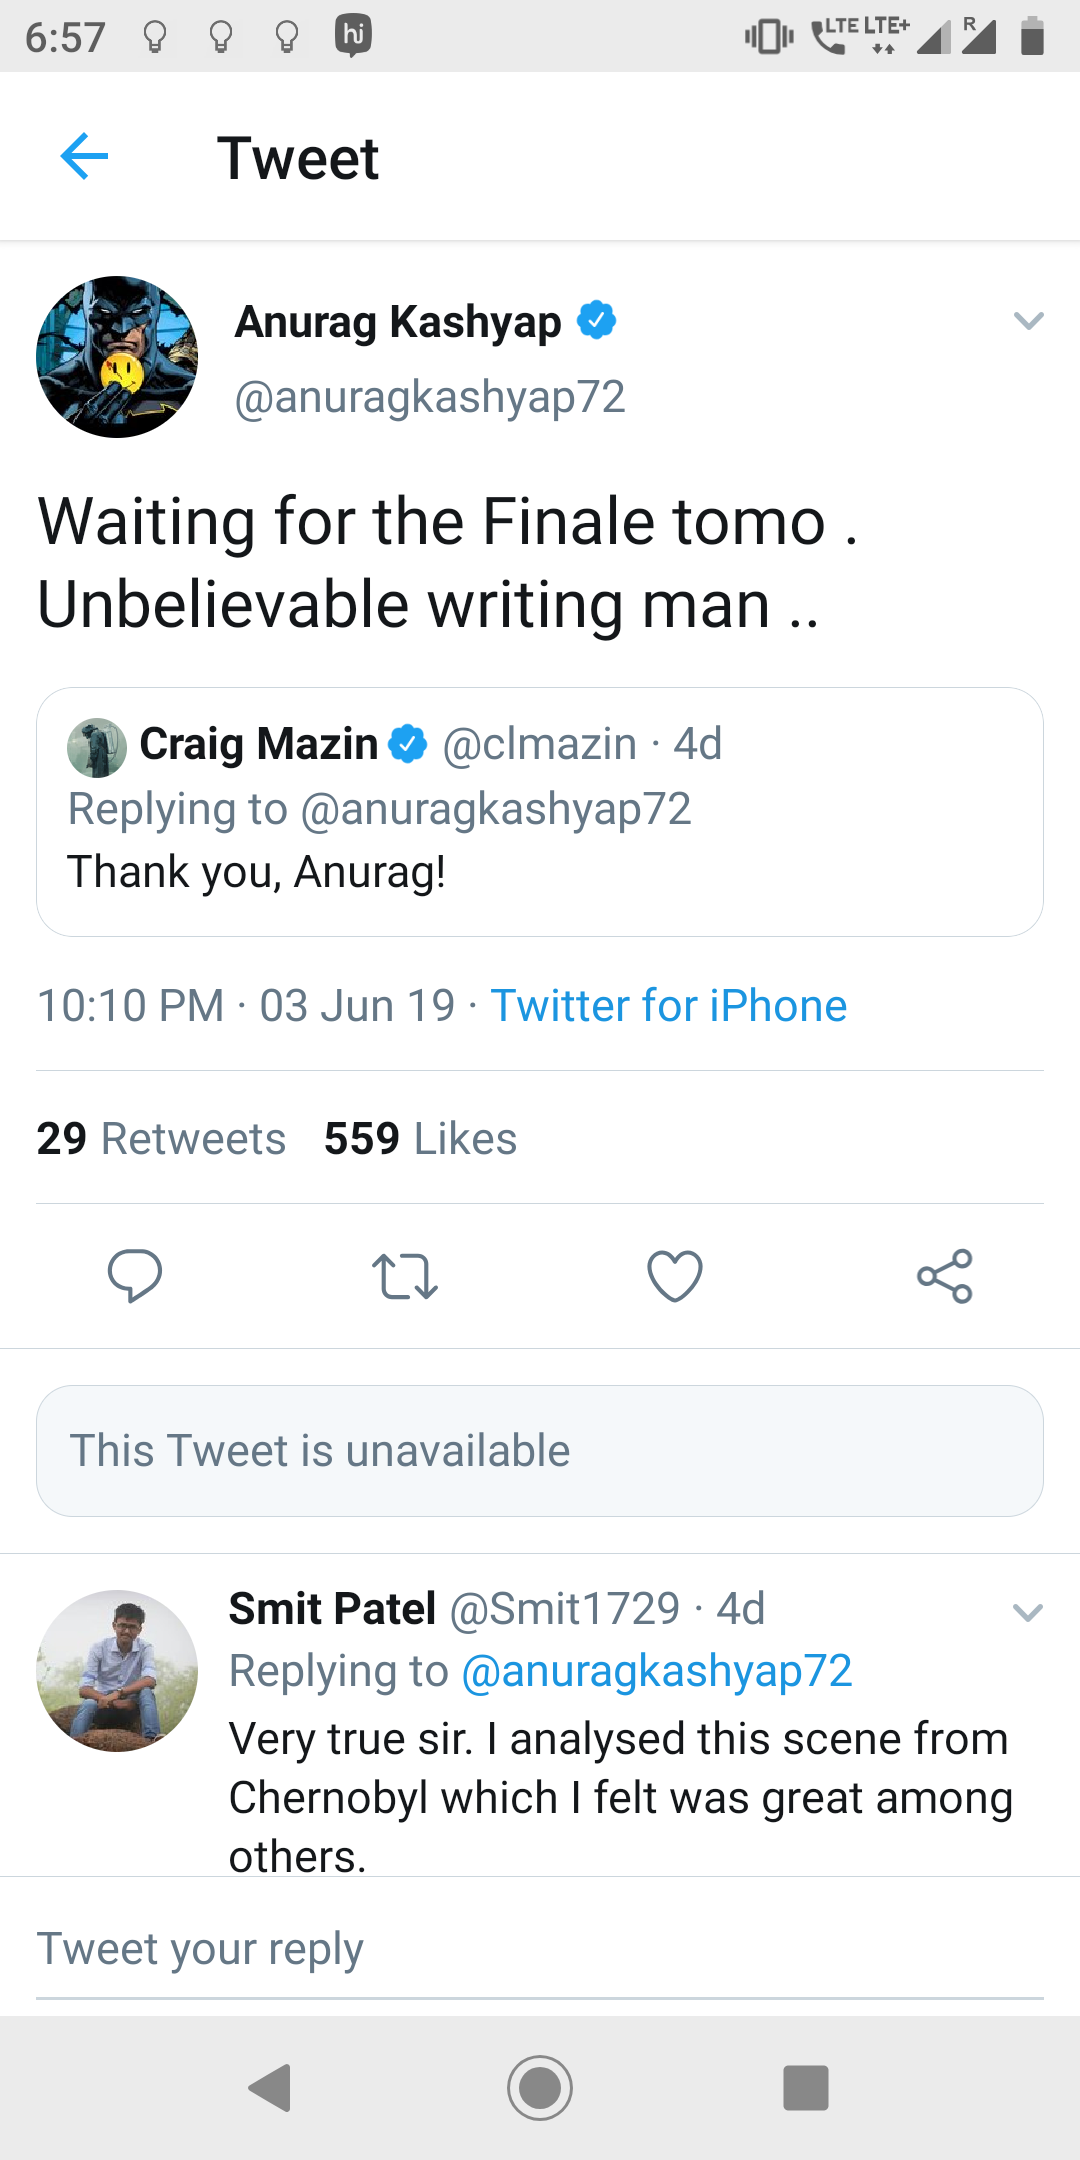Viewport: 1080px width, 2160px height.
Task: Expand options chevron on Smit Patel's reply
Action: pos(1028,1612)
